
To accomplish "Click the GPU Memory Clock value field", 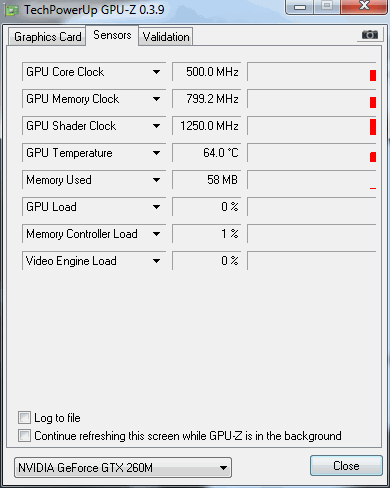I will coord(206,99).
